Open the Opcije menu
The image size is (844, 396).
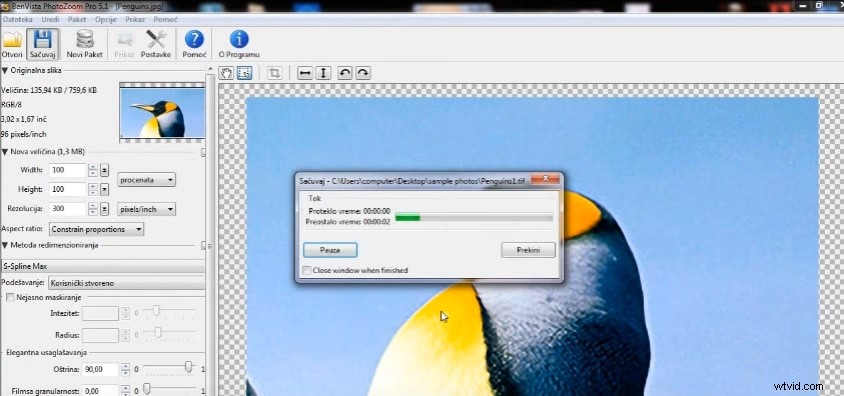(x=106, y=19)
